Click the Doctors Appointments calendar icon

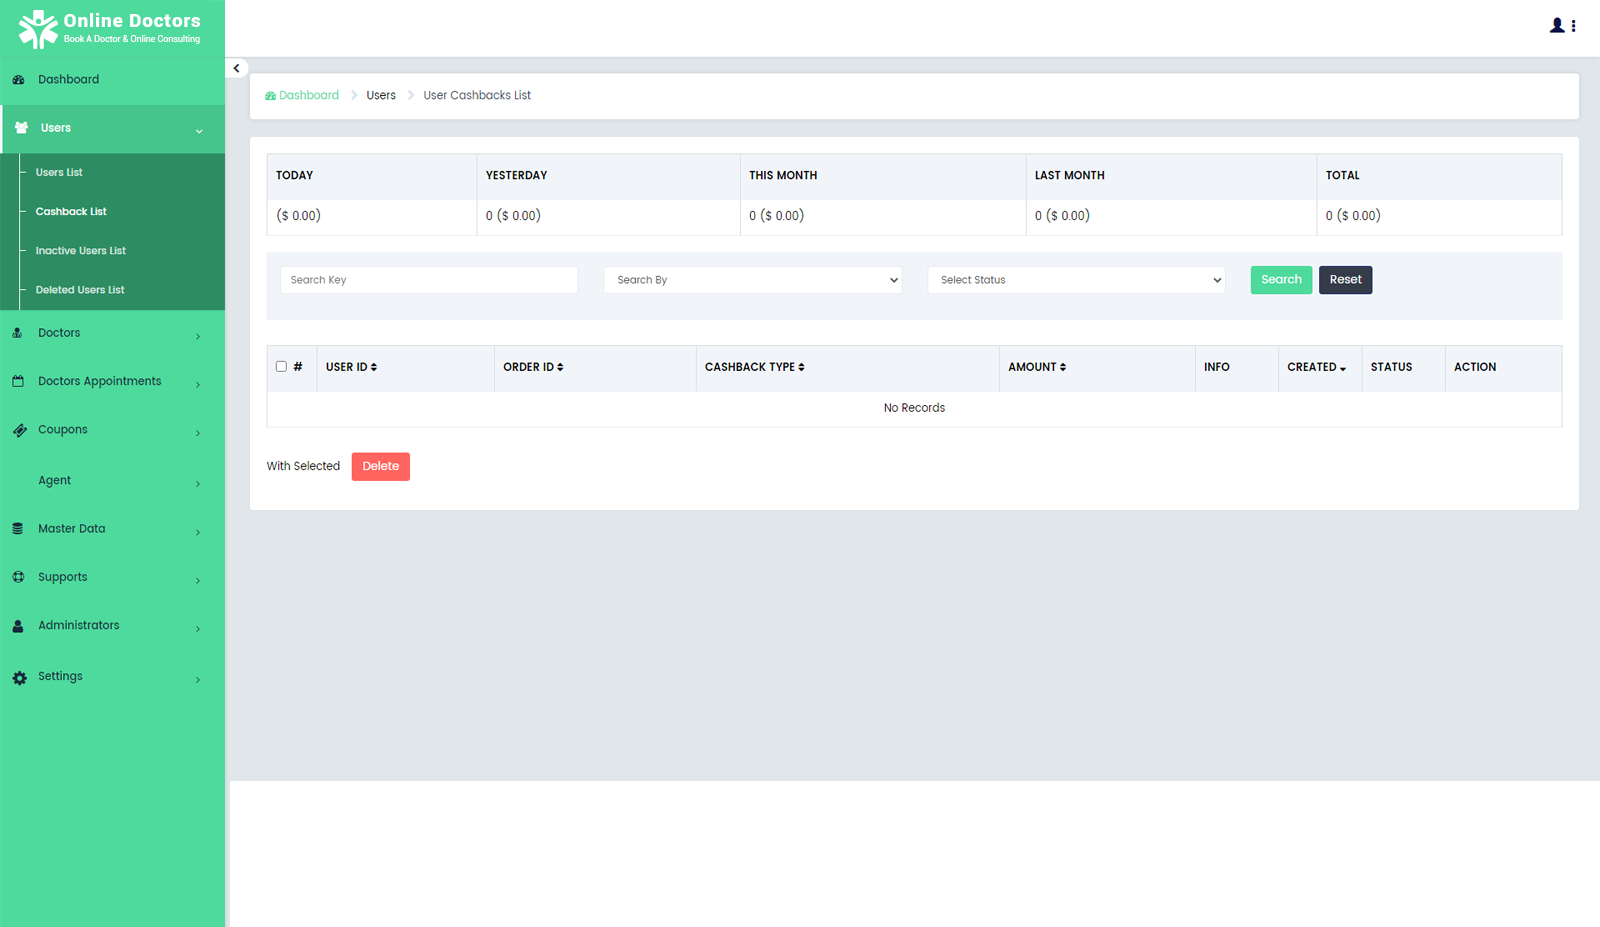coord(18,381)
